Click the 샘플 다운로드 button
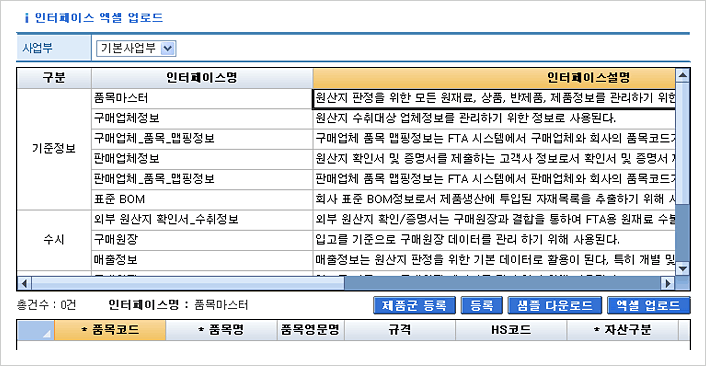This screenshot has height=366, width=706. click(x=555, y=305)
